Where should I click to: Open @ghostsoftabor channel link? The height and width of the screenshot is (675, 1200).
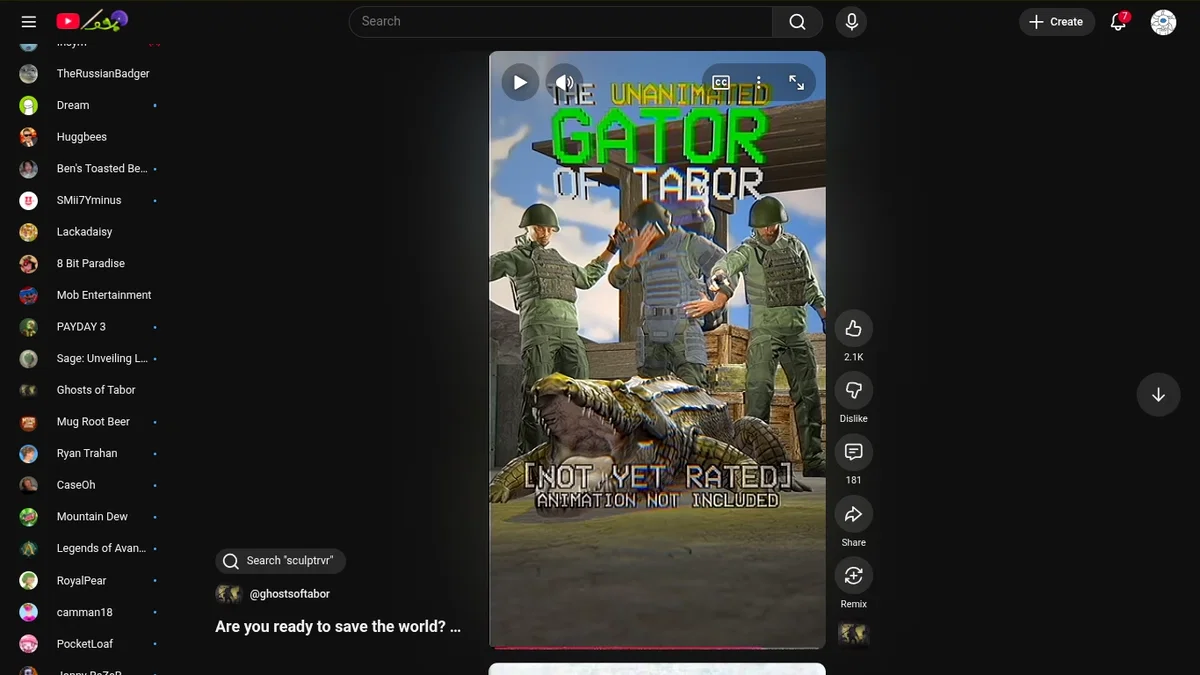[x=289, y=594]
